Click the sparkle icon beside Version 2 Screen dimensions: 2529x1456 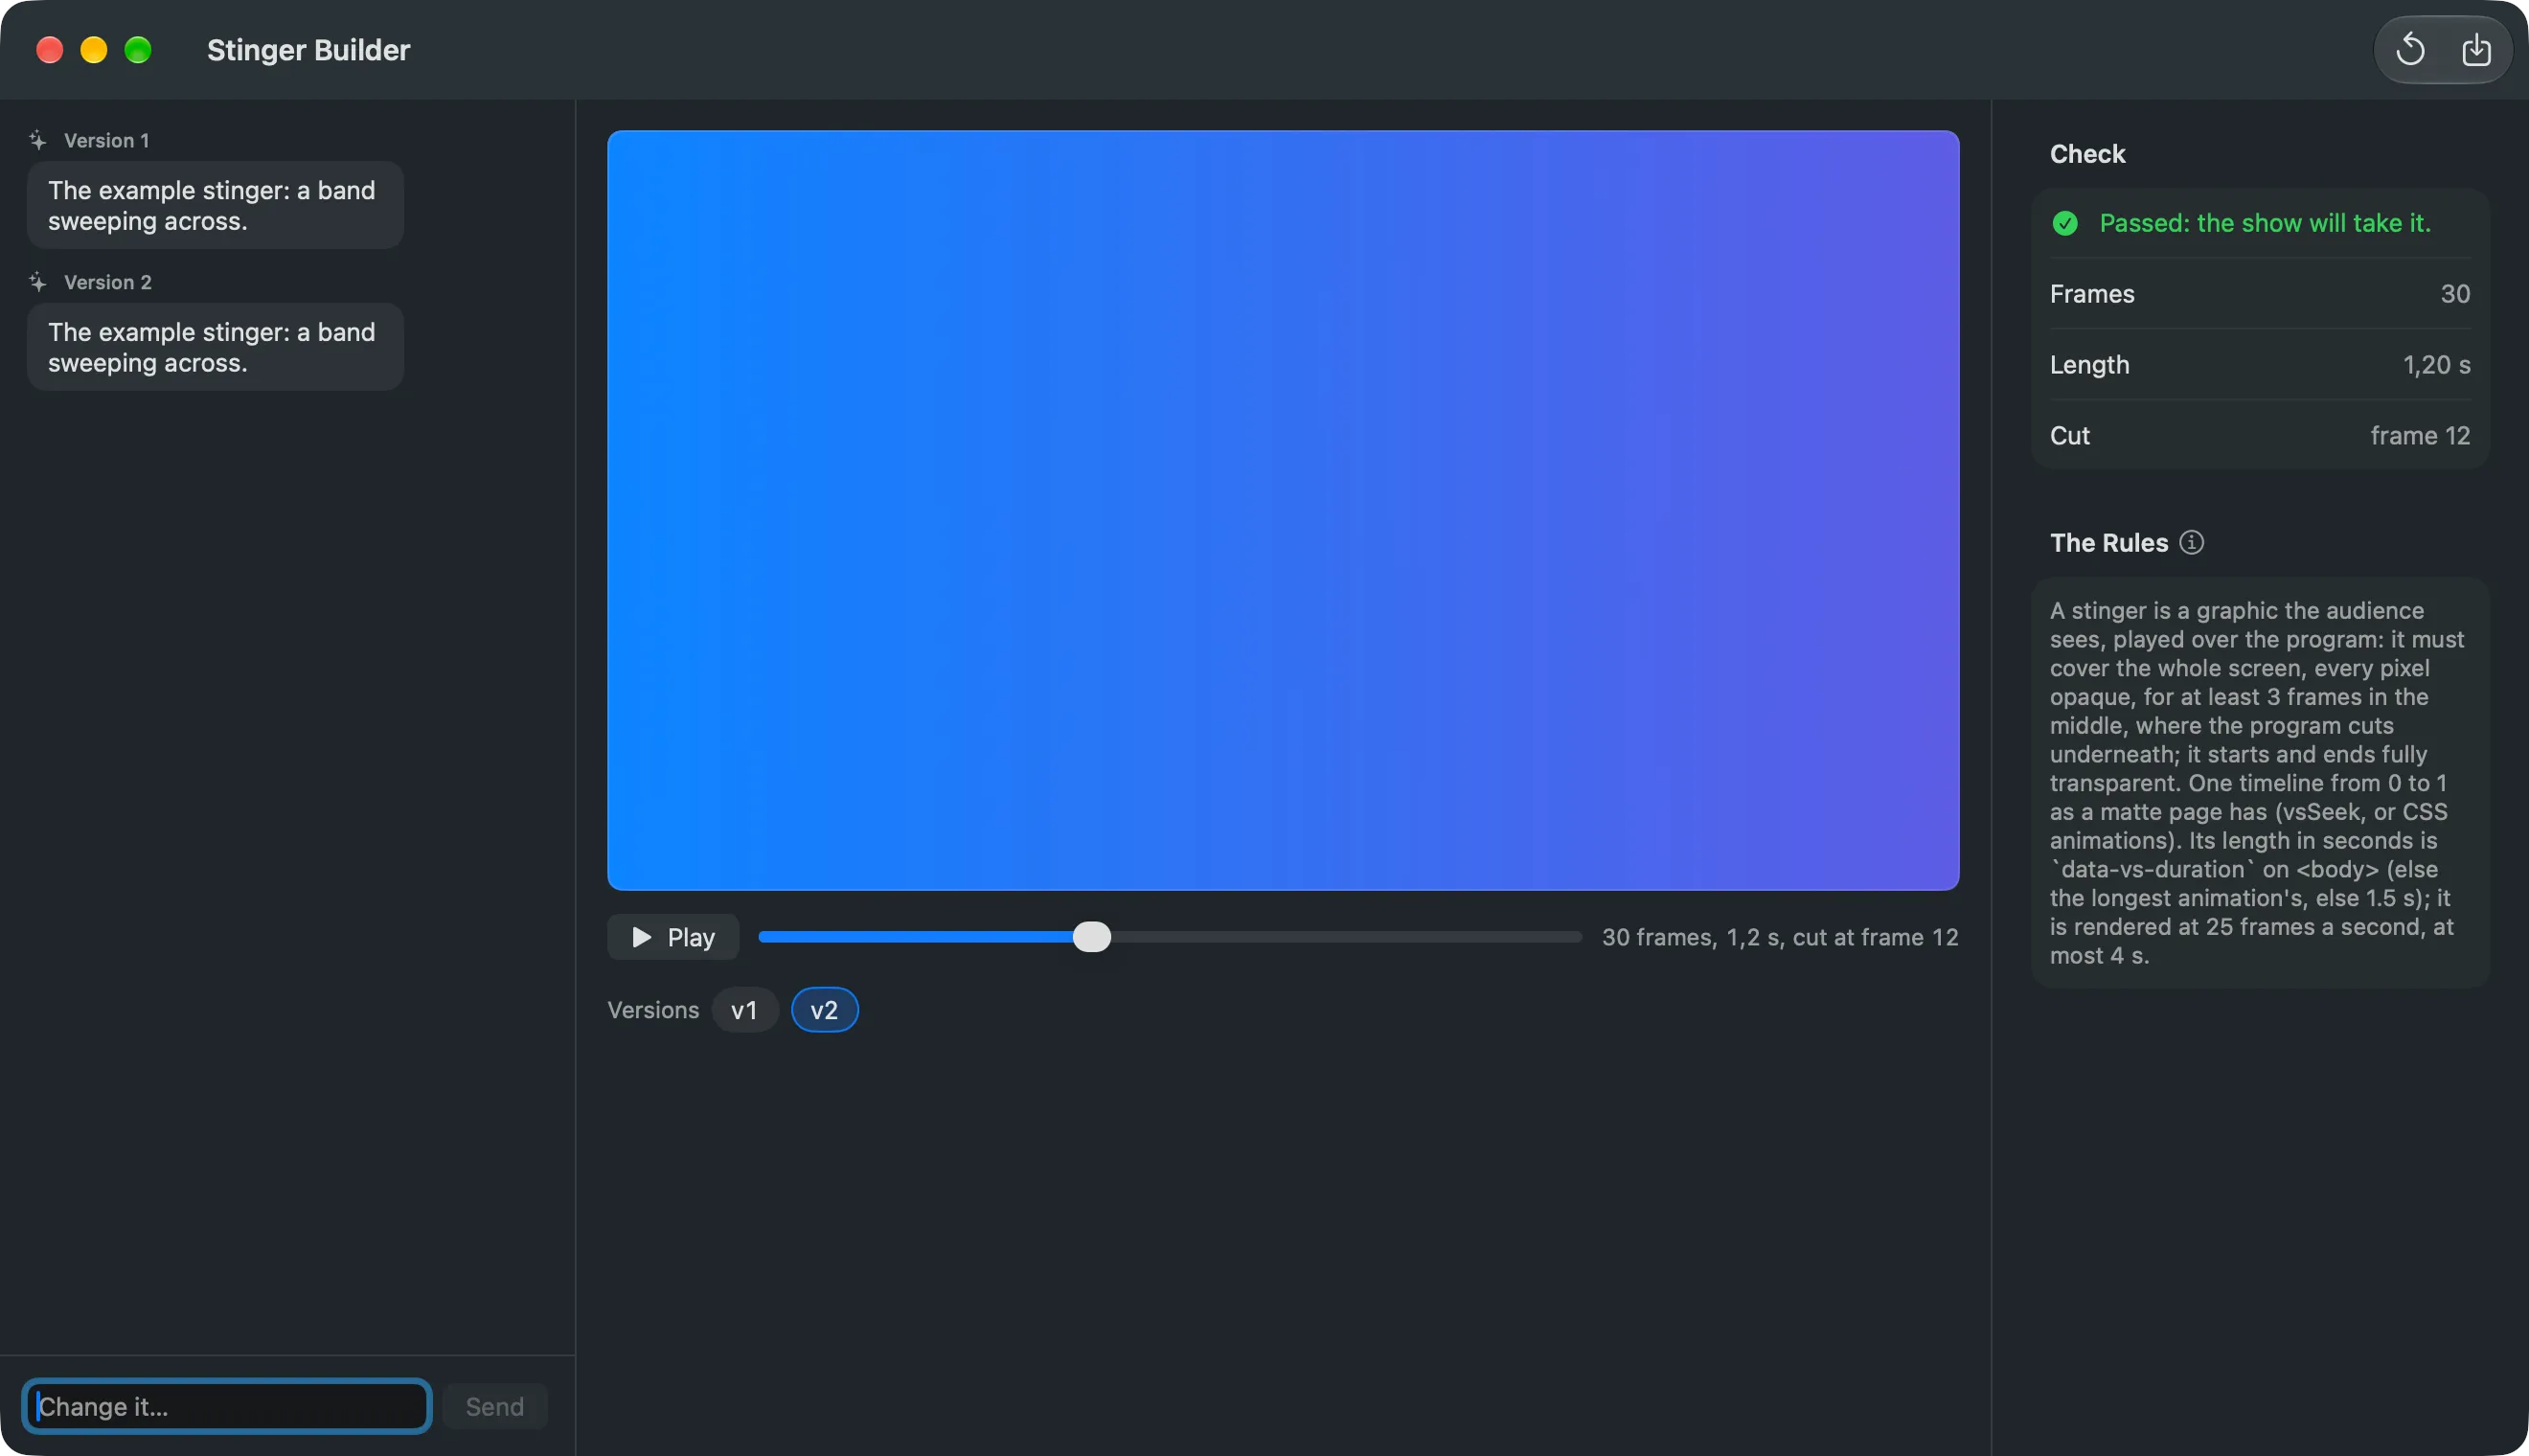click(38, 282)
